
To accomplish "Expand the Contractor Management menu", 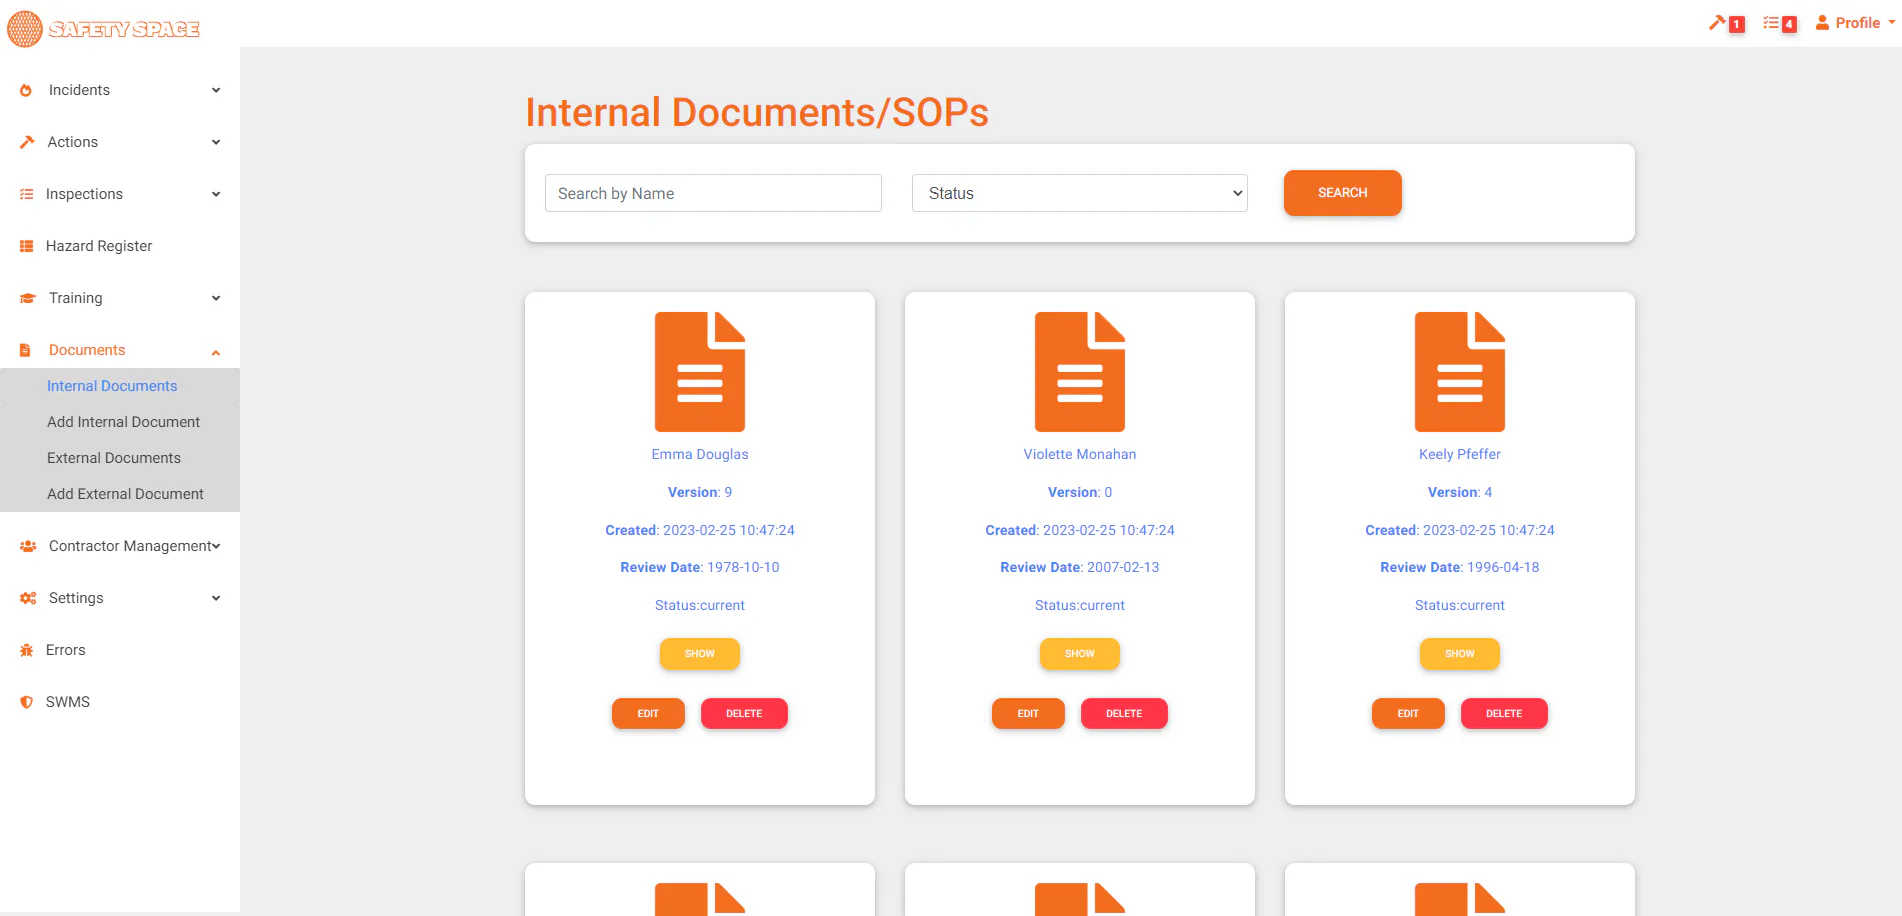I will 120,546.
